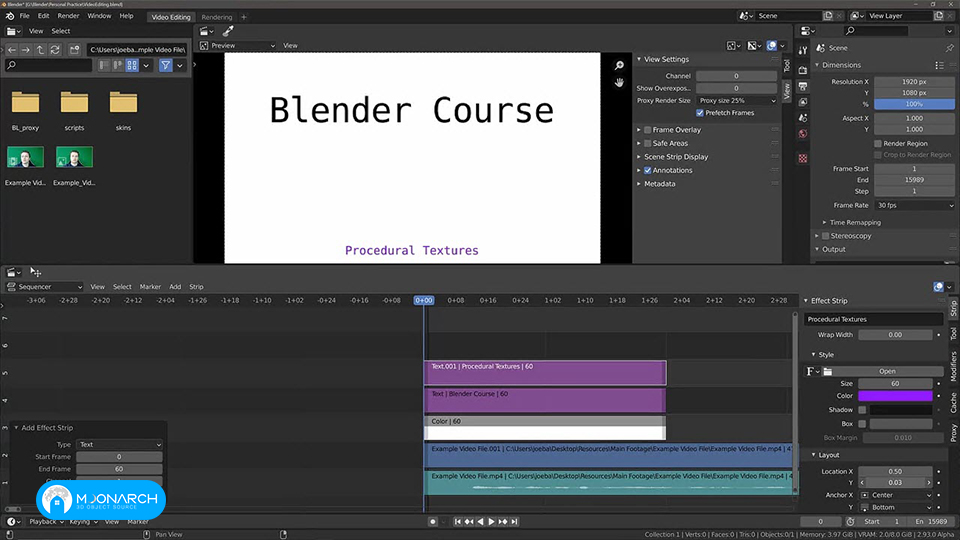Toggle file filtering funnel icon

pos(165,65)
